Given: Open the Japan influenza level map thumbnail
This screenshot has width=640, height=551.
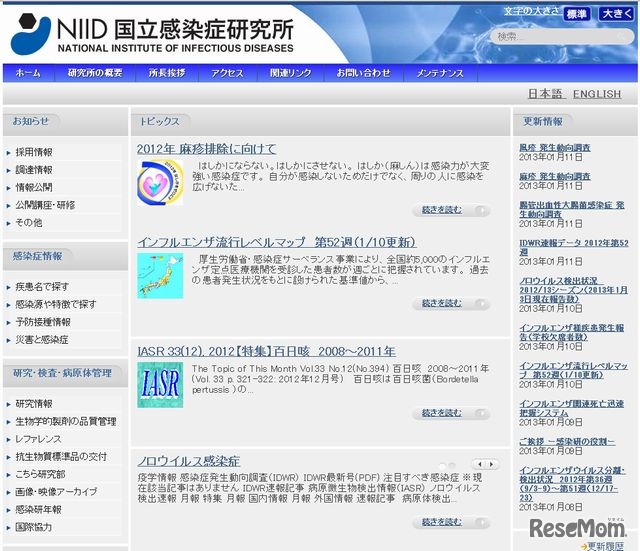Looking at the screenshot, I should 160,276.
